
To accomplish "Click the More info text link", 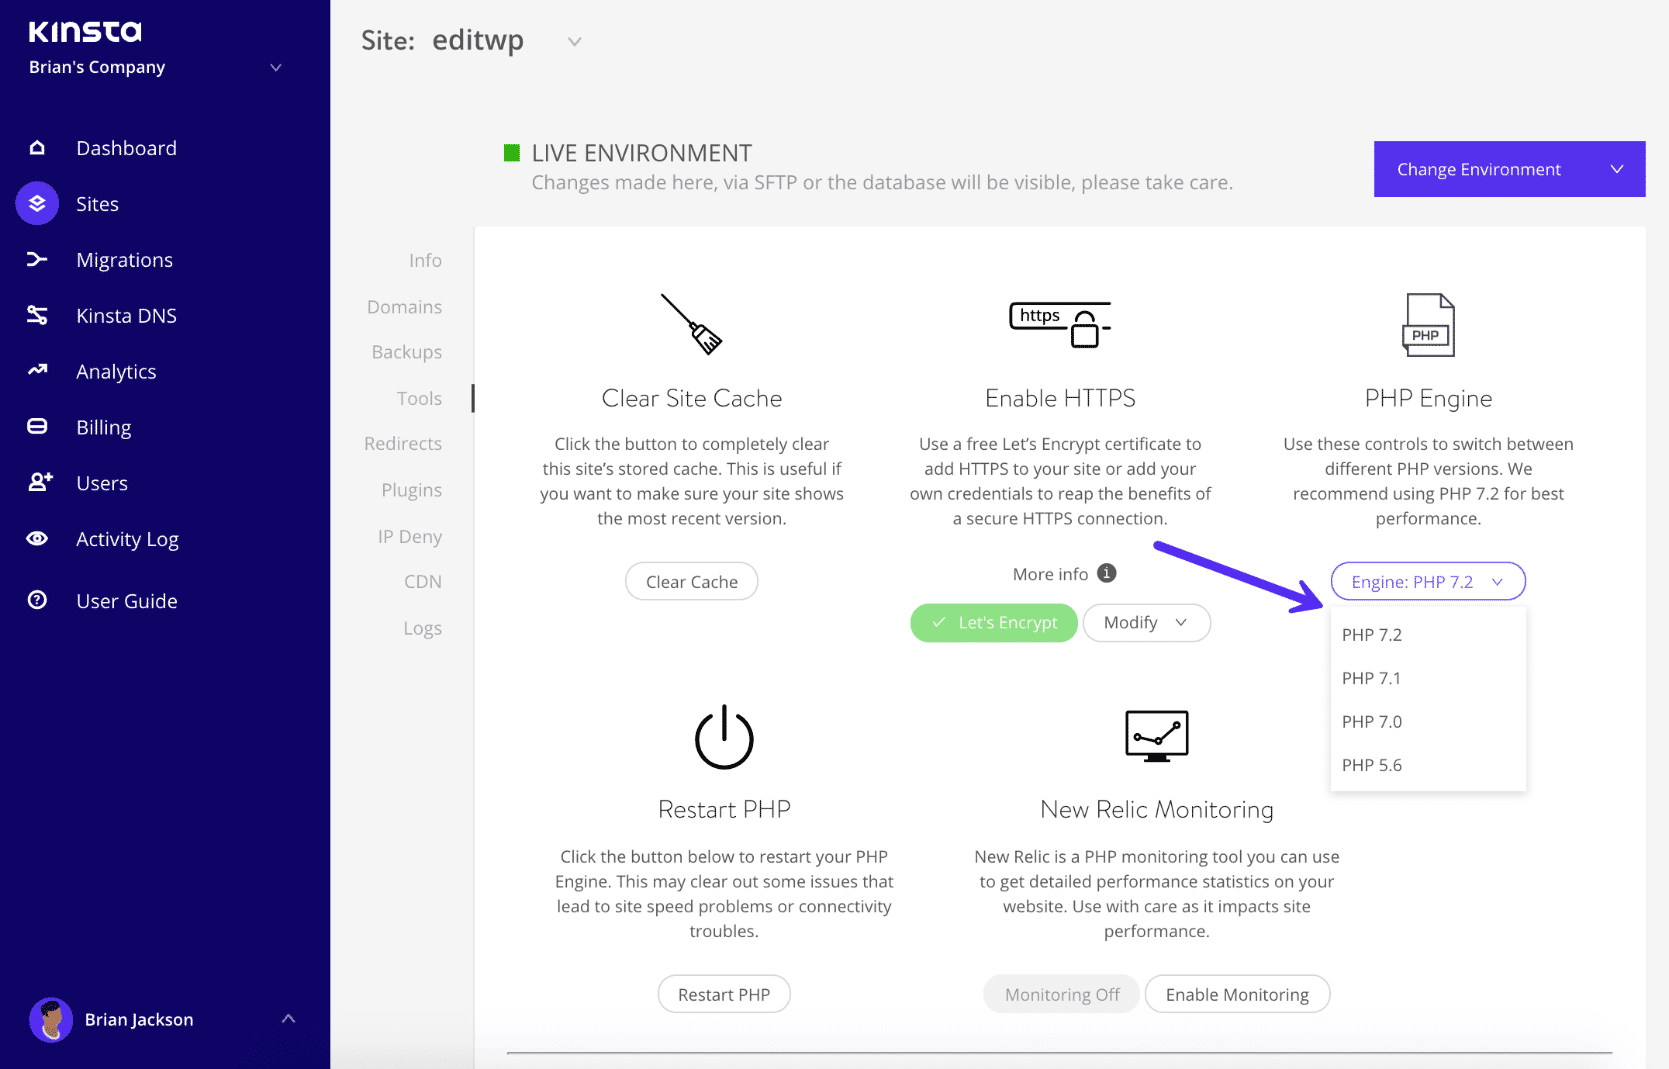I will 1050,574.
